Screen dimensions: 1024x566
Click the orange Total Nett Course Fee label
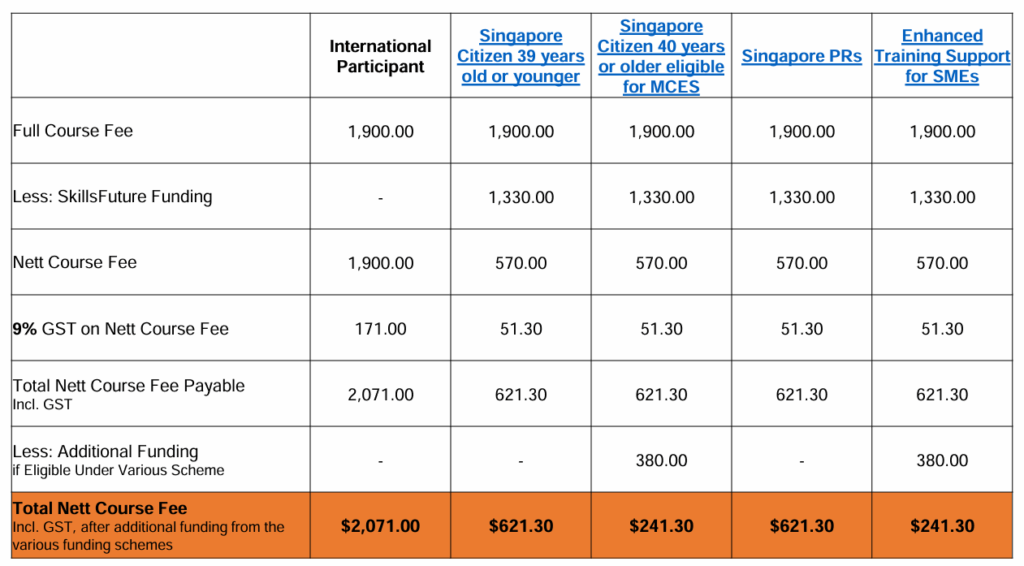[x=100, y=509]
